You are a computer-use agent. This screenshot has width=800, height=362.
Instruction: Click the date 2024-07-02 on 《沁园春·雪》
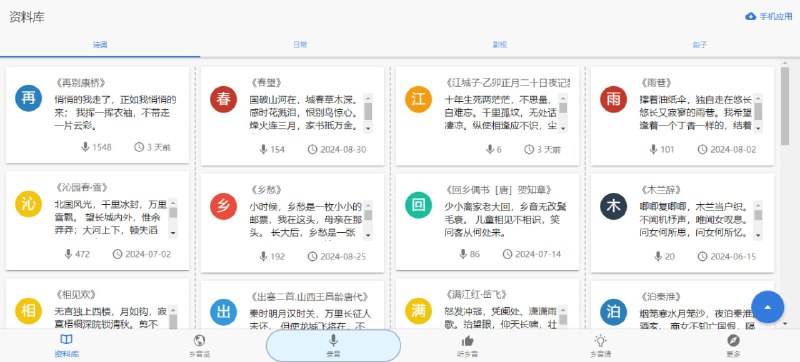coord(148,254)
